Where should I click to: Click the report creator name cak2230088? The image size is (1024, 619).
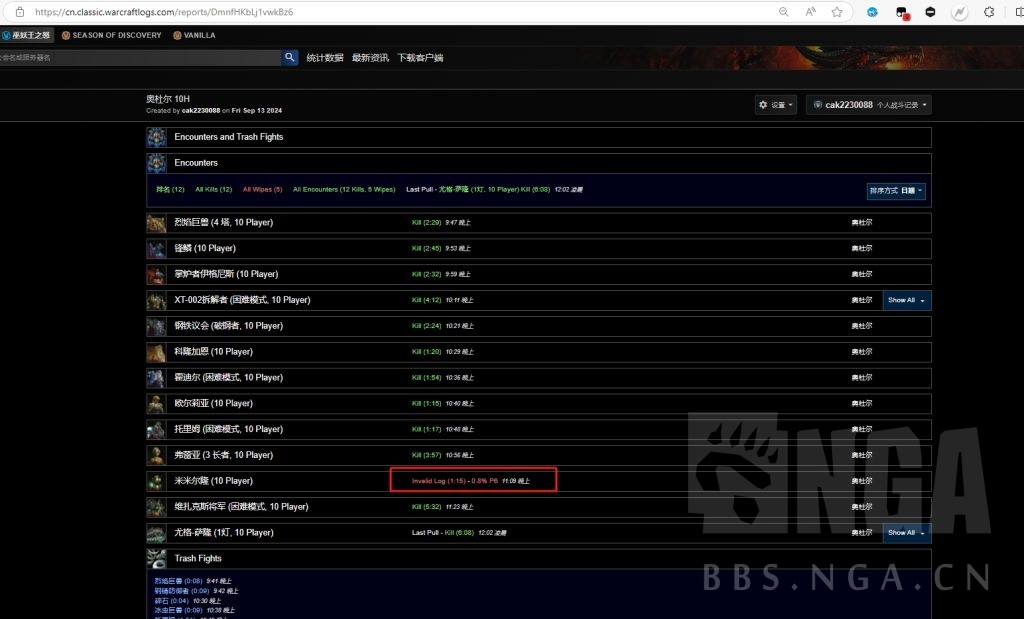coord(200,111)
